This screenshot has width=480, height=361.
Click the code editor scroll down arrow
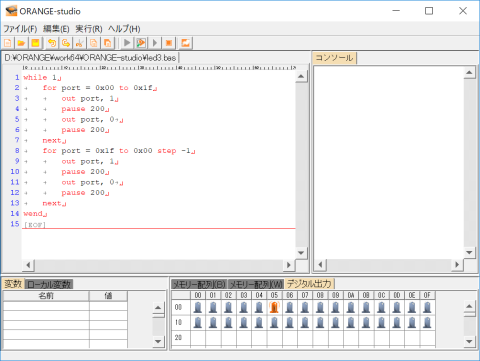tap(301, 253)
